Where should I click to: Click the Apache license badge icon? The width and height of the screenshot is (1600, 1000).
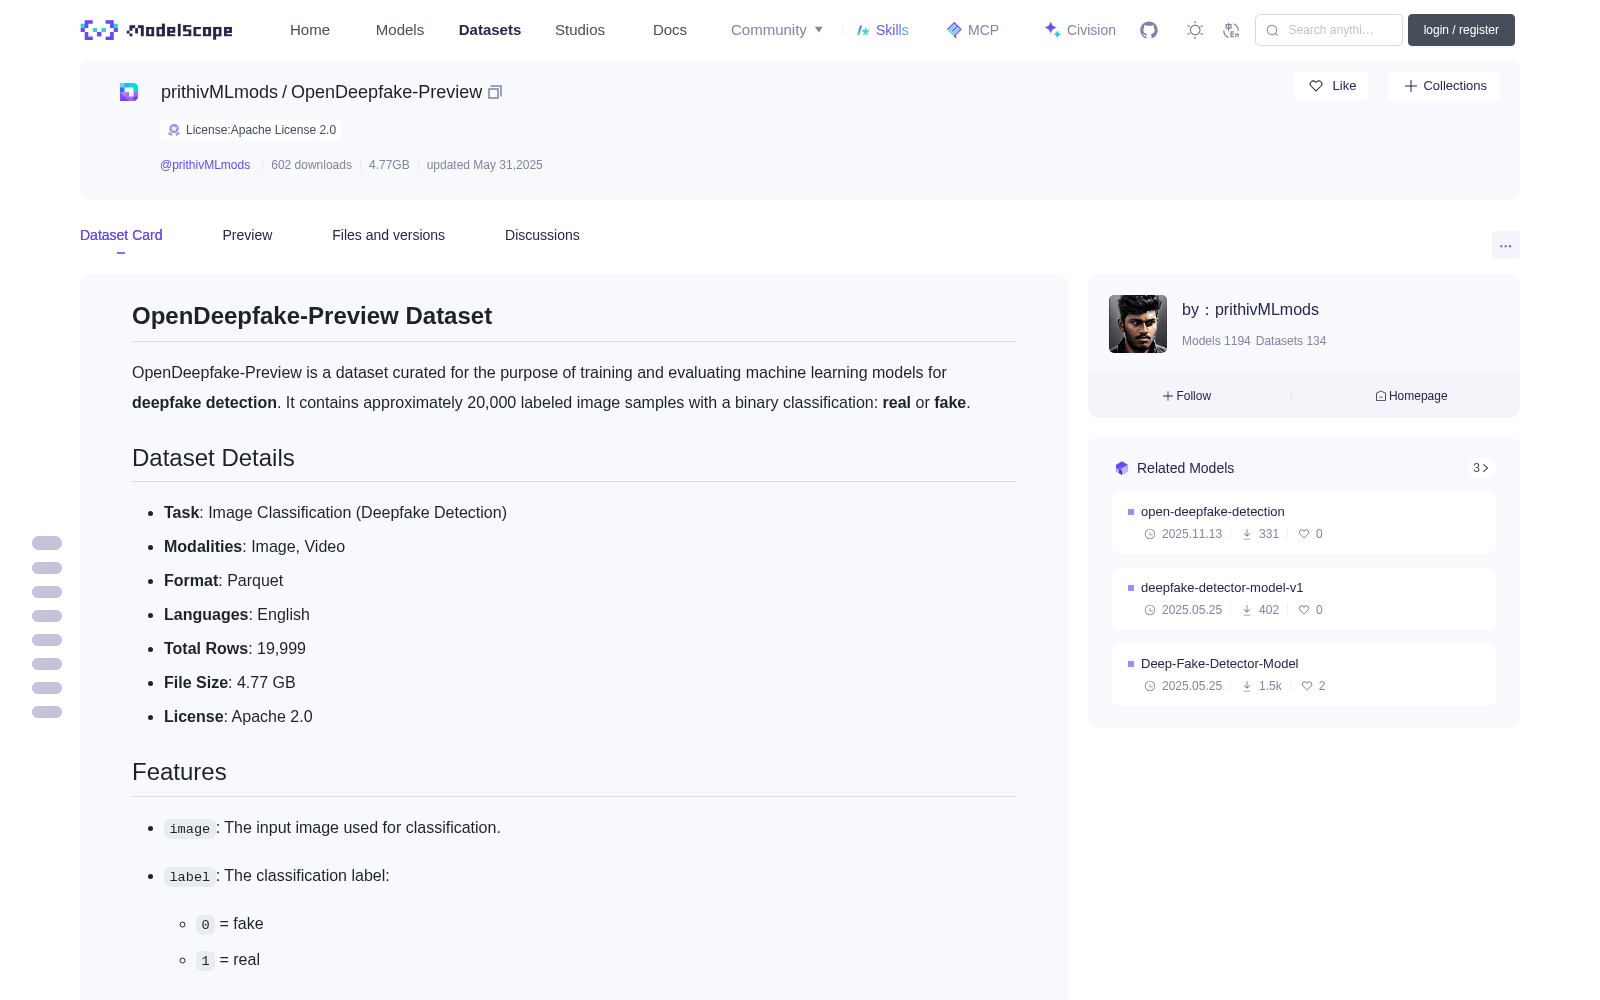[174, 130]
